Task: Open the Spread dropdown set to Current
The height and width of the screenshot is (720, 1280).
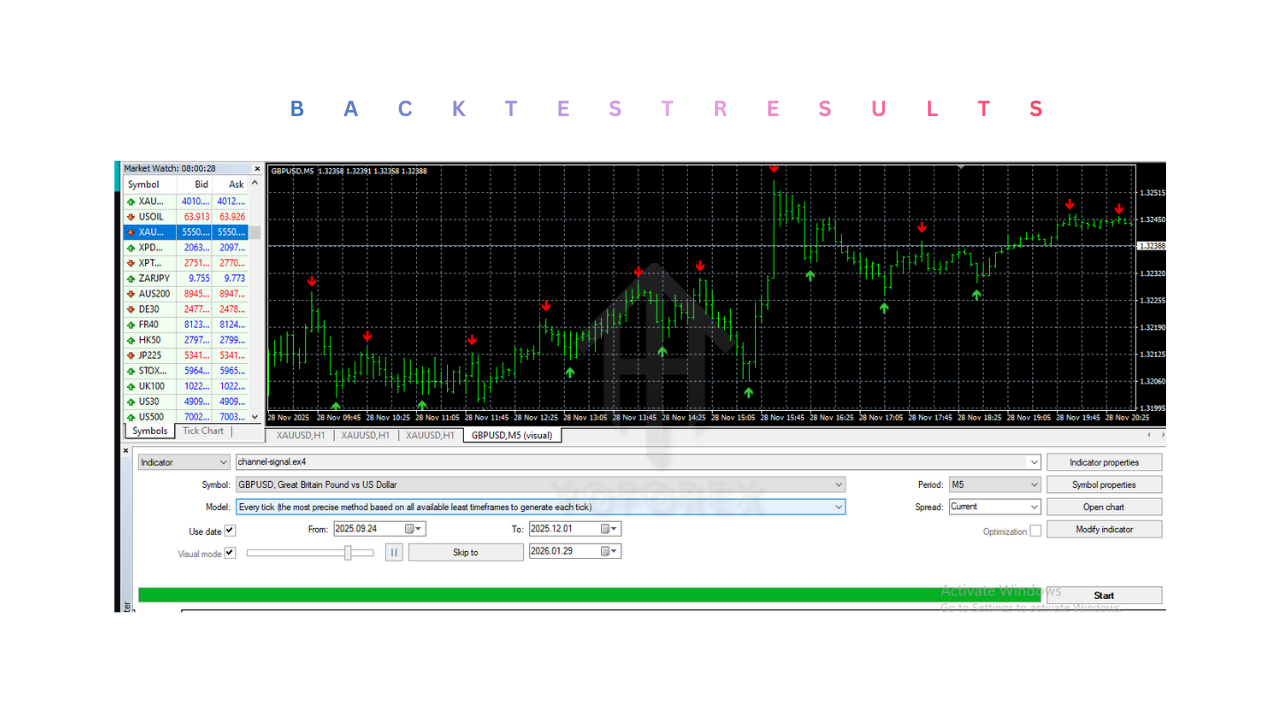Action: (1034, 506)
